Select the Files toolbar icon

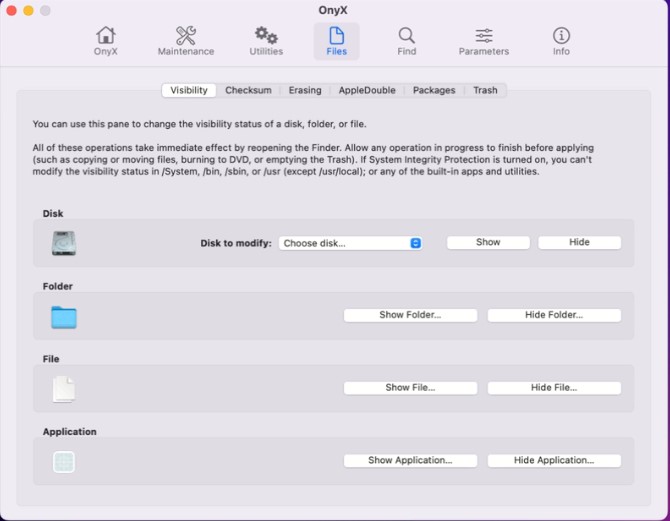[x=336, y=41]
